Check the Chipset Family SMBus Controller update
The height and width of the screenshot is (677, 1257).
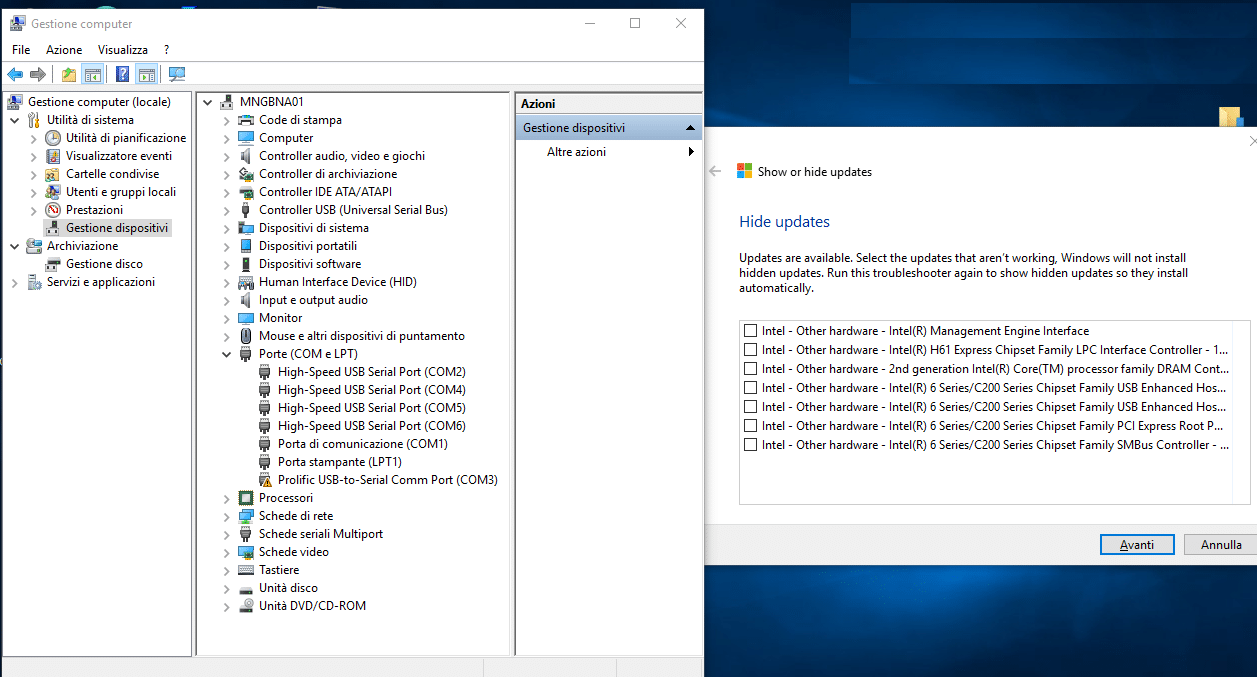750,445
